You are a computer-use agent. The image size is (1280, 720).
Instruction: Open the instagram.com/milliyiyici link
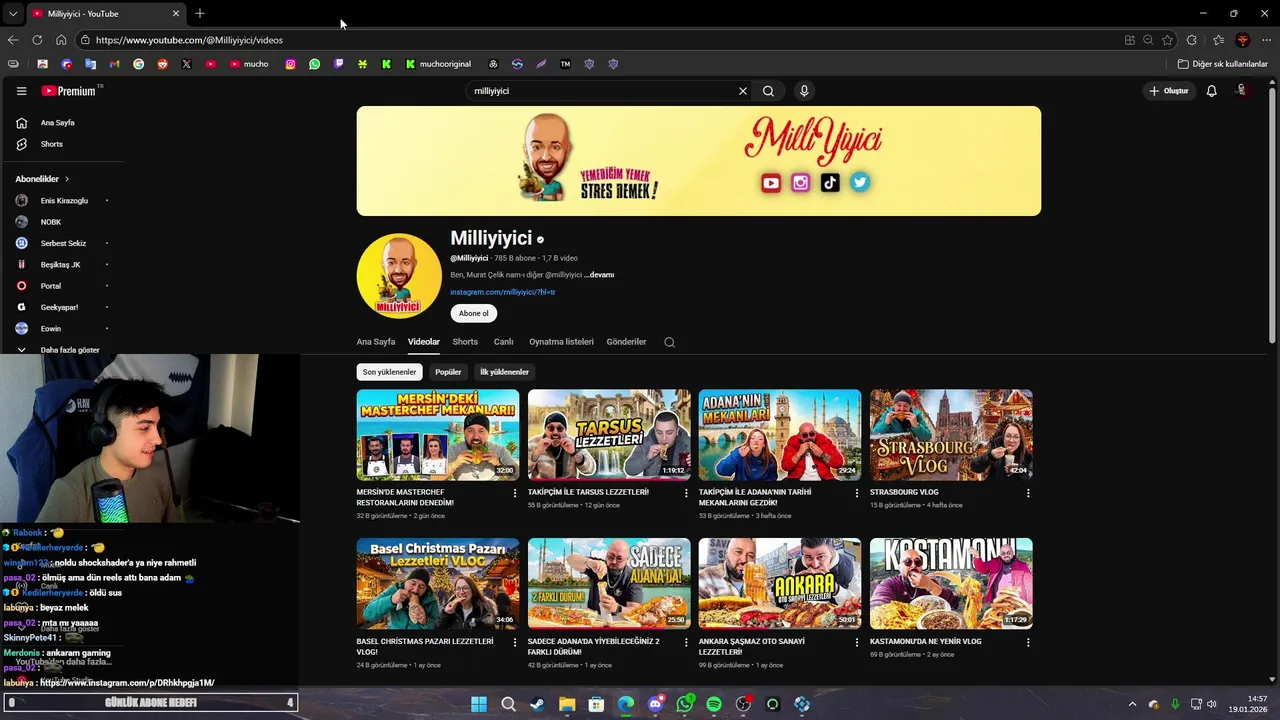[503, 292]
